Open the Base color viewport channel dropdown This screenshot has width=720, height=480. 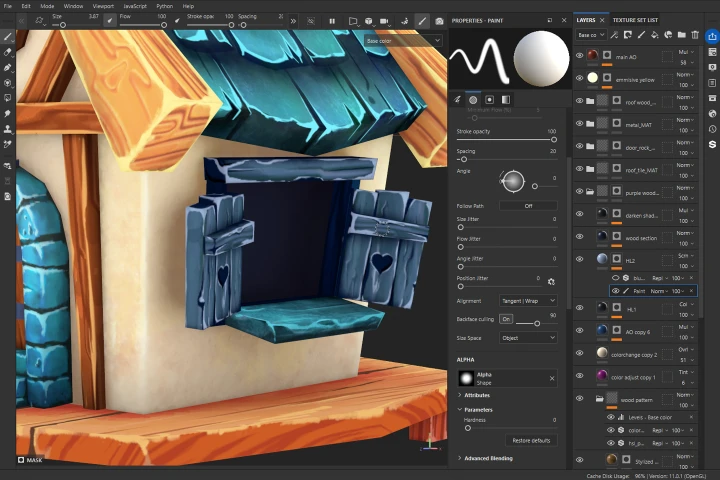click(404, 41)
